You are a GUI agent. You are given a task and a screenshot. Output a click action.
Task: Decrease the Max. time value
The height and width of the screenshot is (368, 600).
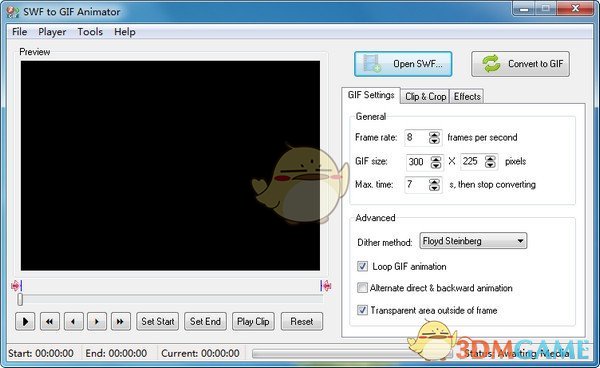[x=434, y=189]
